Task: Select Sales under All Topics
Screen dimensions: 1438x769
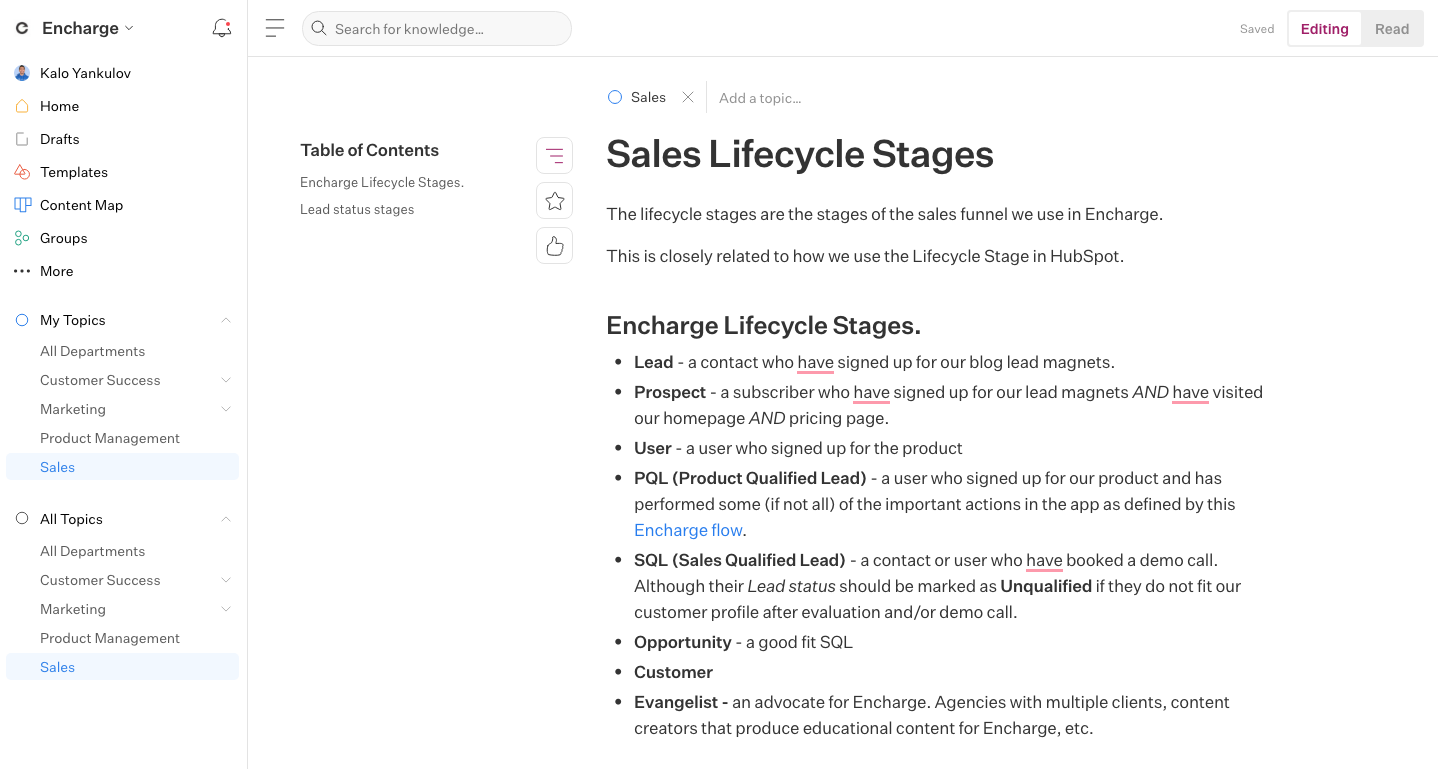Action: tap(123, 667)
